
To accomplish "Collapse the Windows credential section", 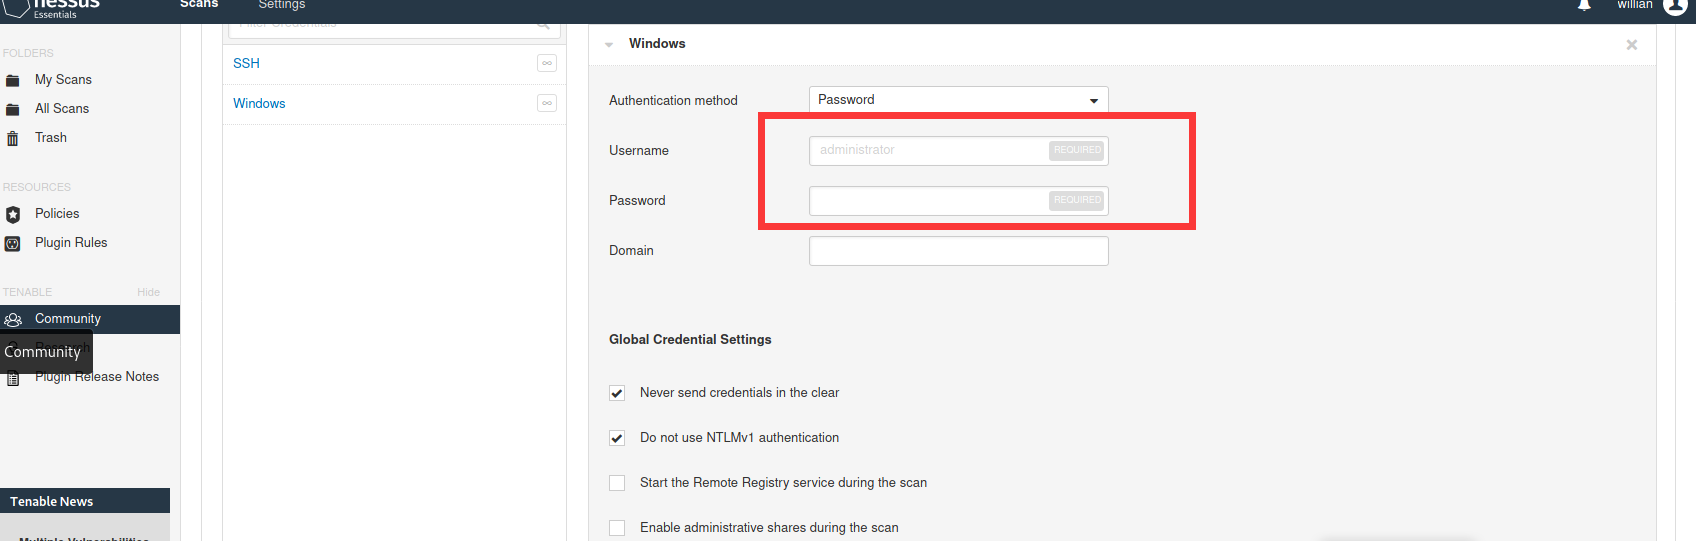I will 609,45.
